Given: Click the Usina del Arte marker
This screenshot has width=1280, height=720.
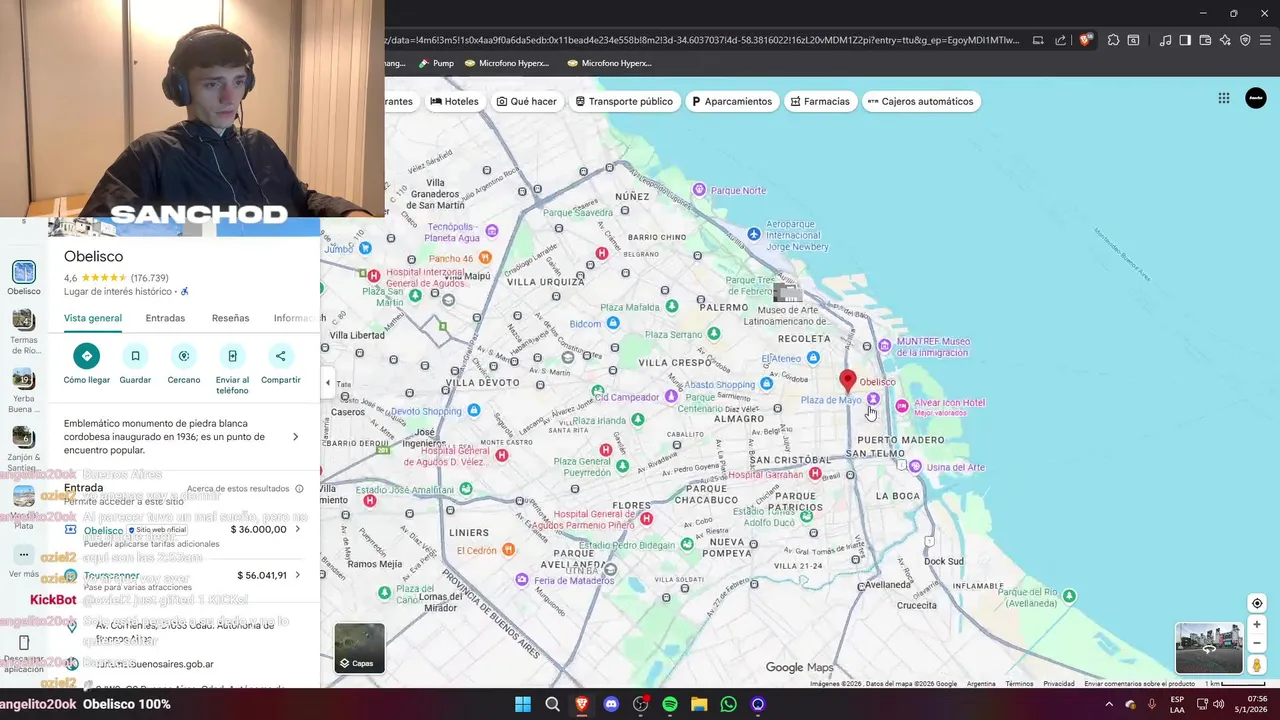Looking at the screenshot, I should point(916,467).
